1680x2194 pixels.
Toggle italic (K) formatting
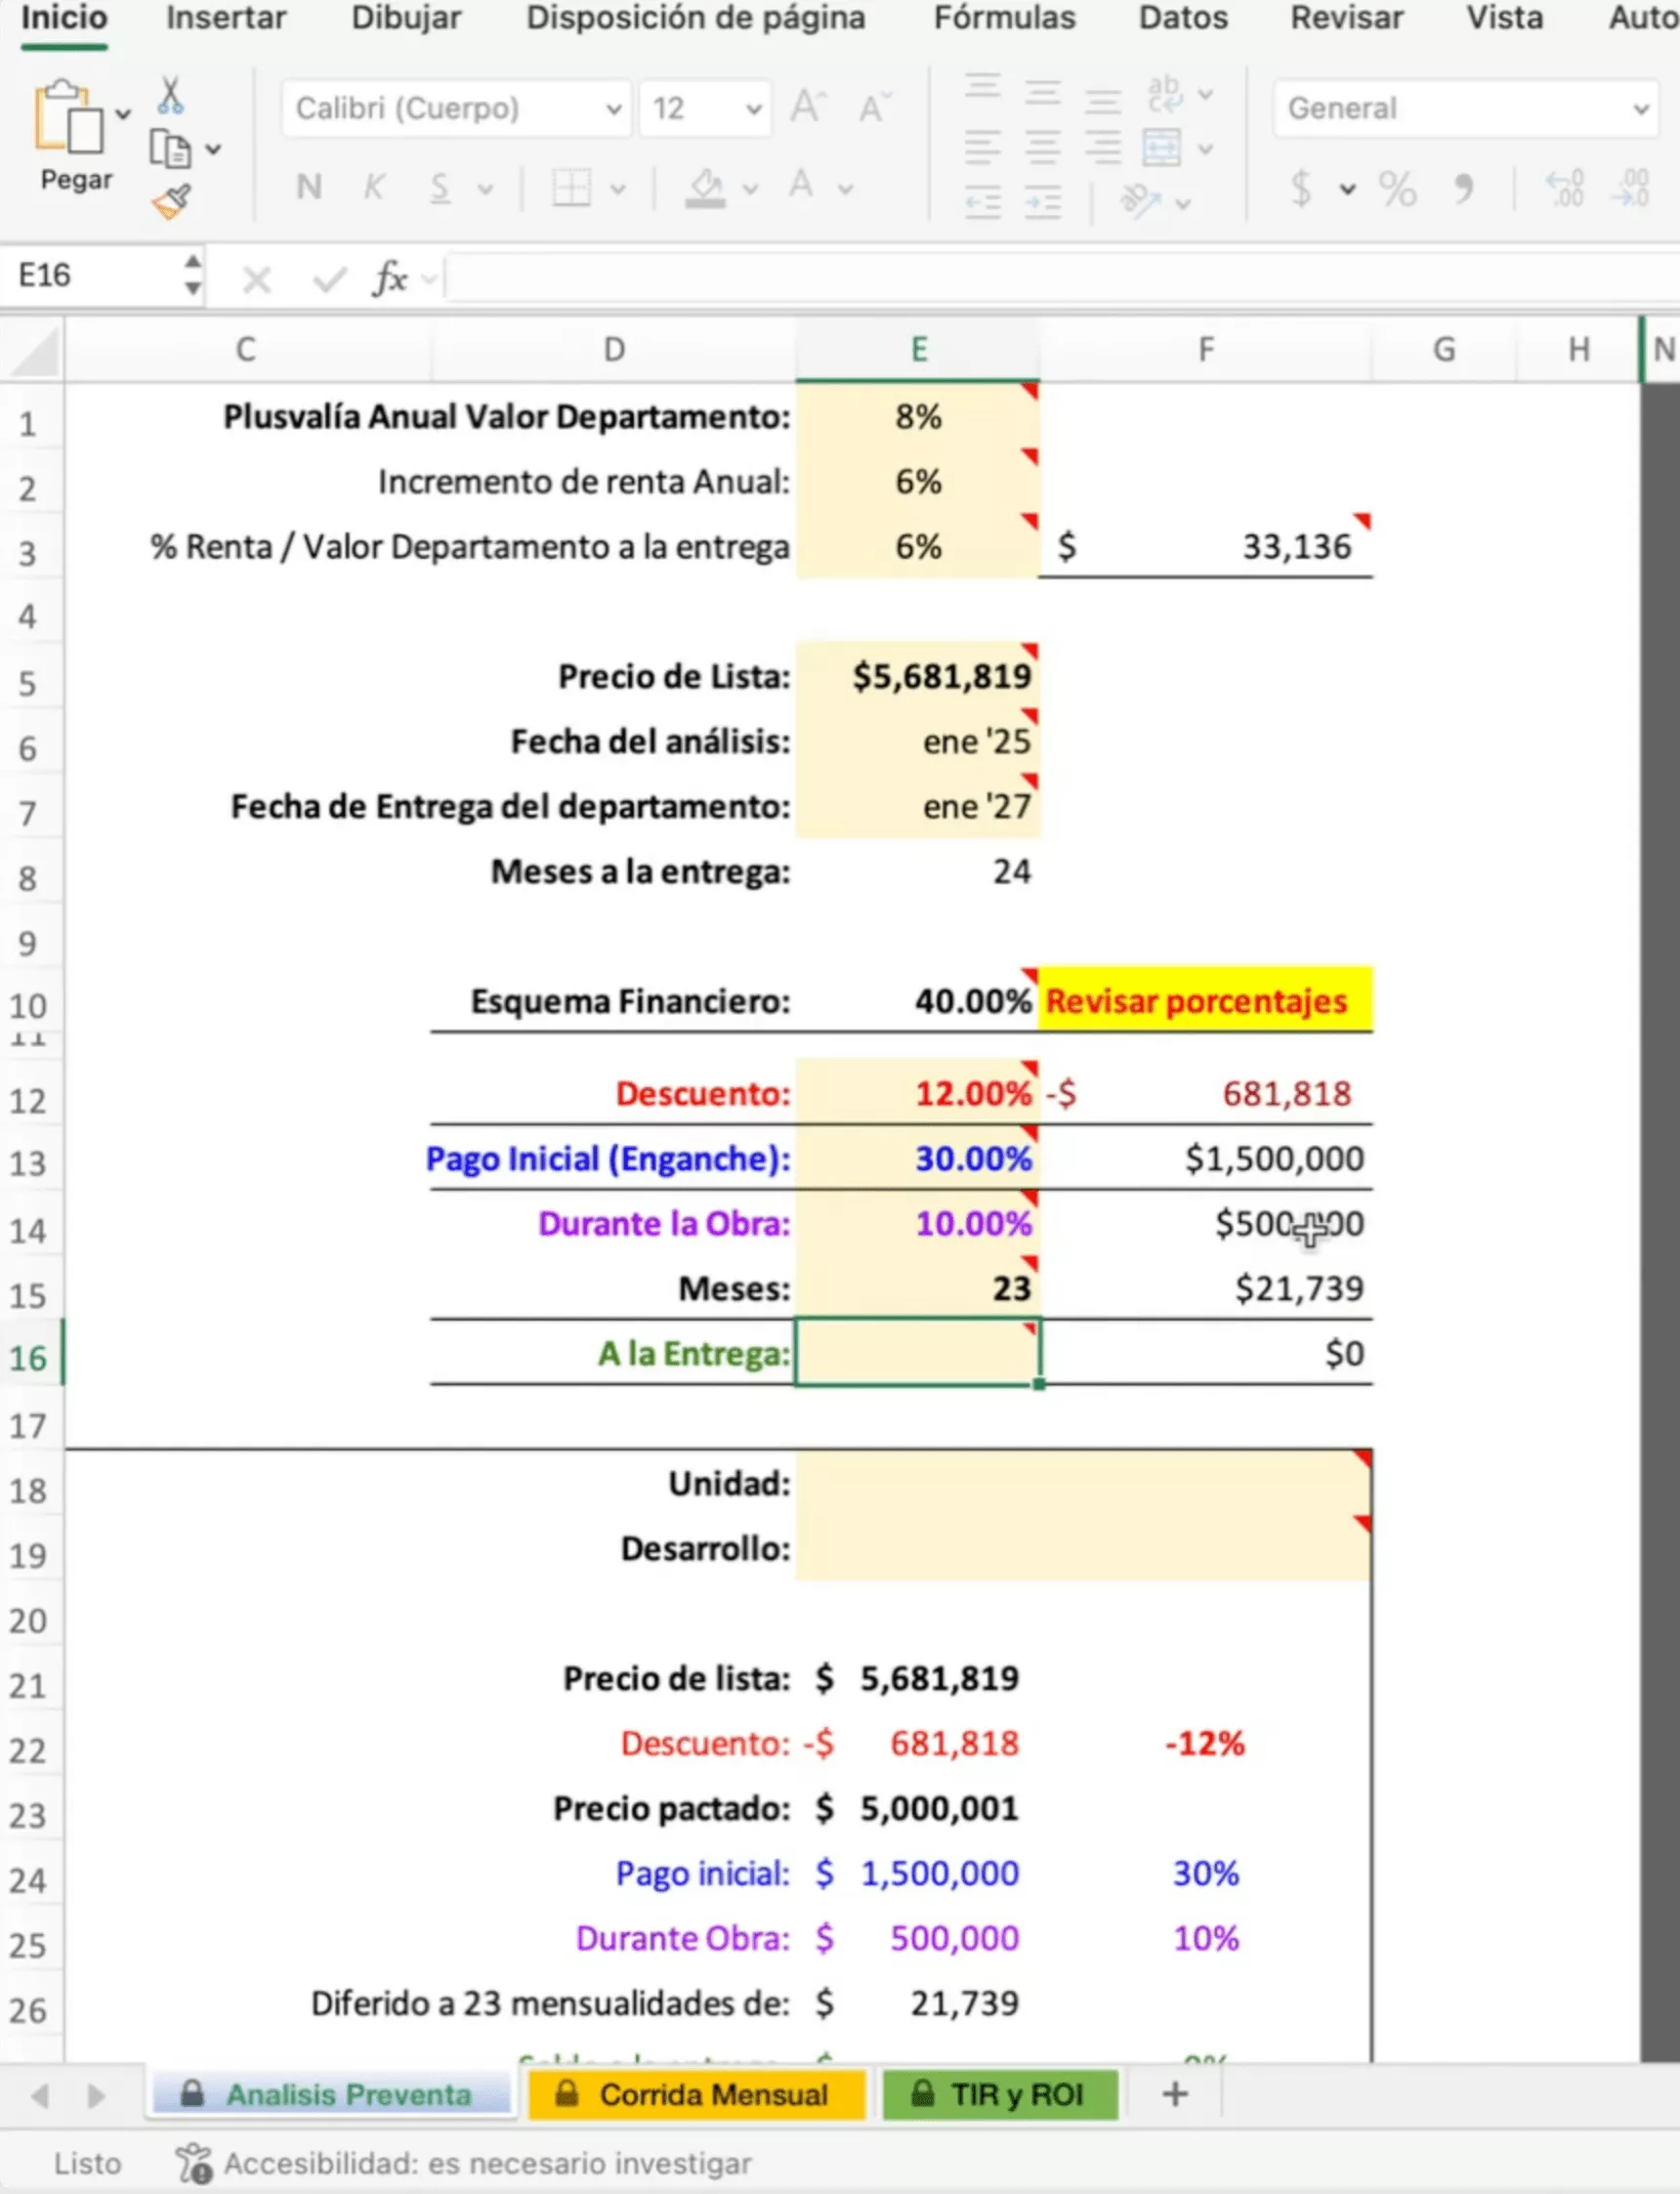pos(374,187)
